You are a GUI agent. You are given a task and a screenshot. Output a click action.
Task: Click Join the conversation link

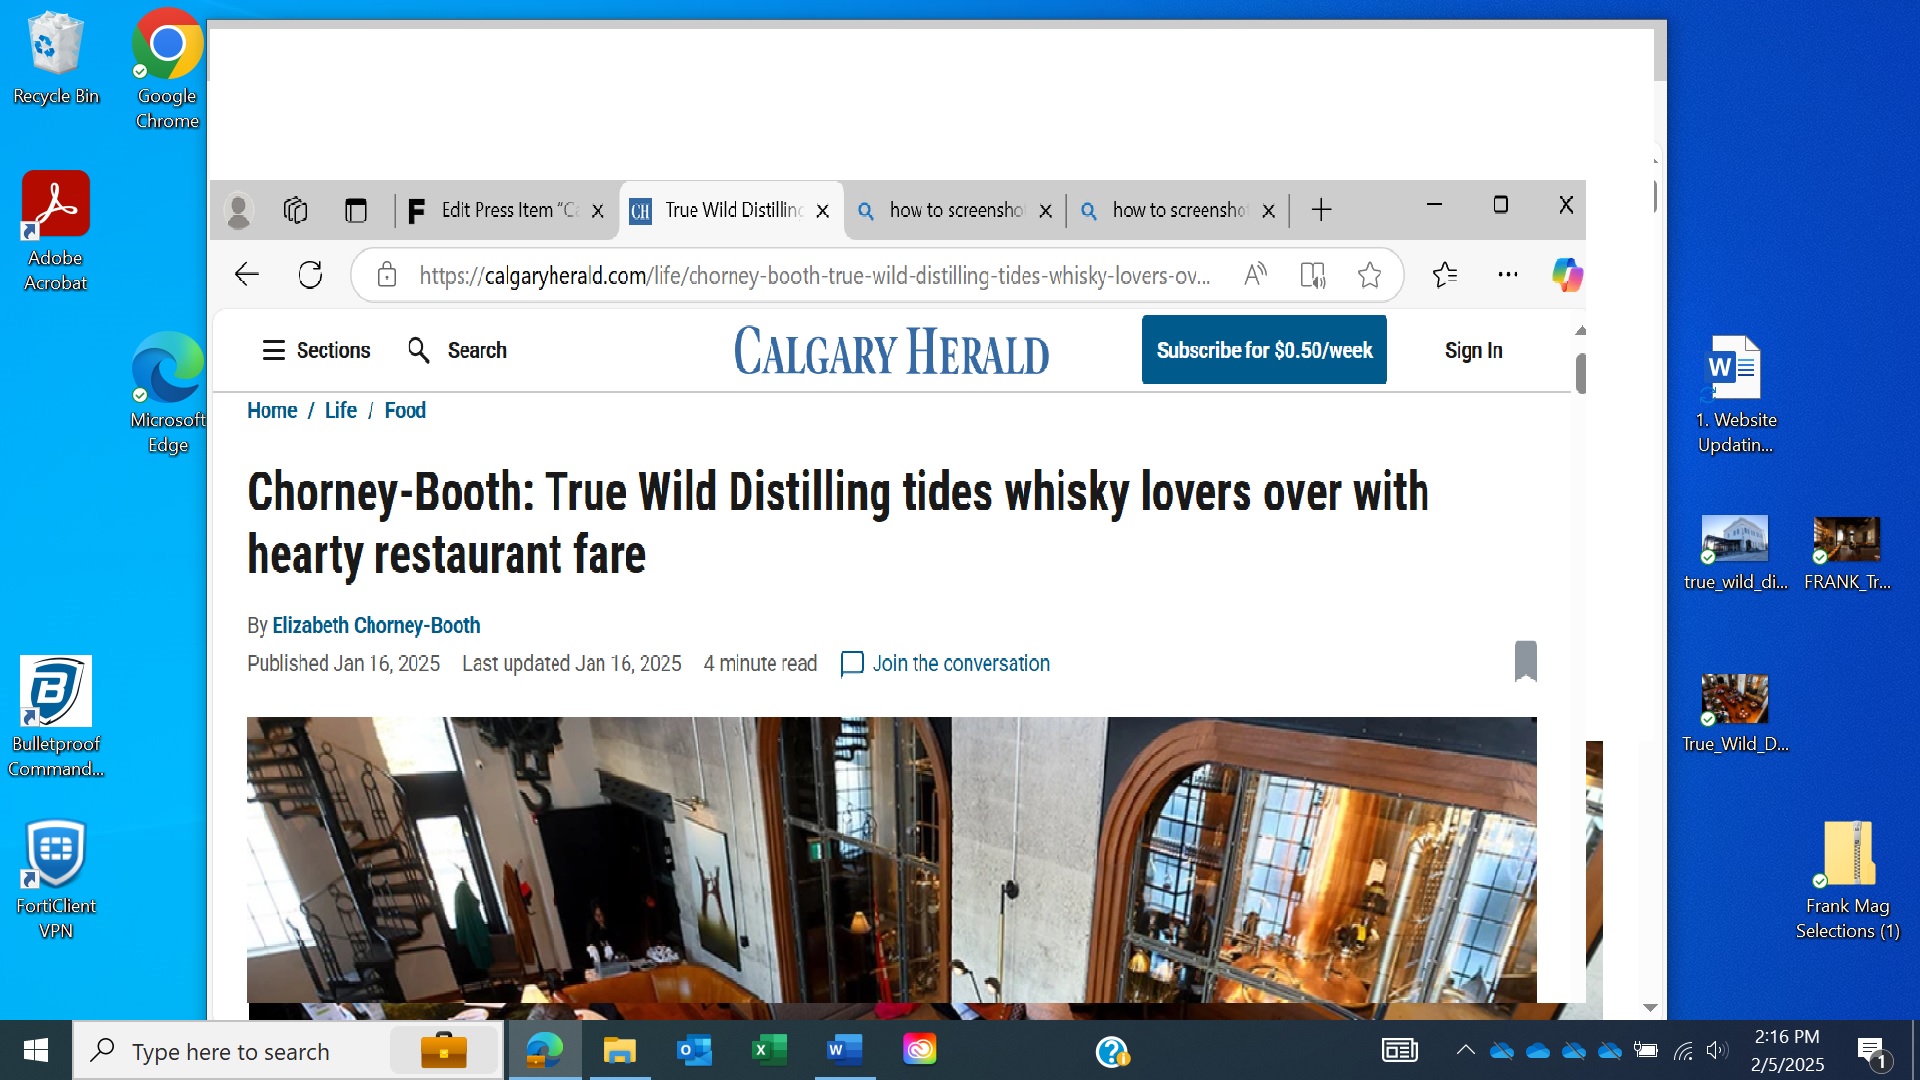coord(945,664)
